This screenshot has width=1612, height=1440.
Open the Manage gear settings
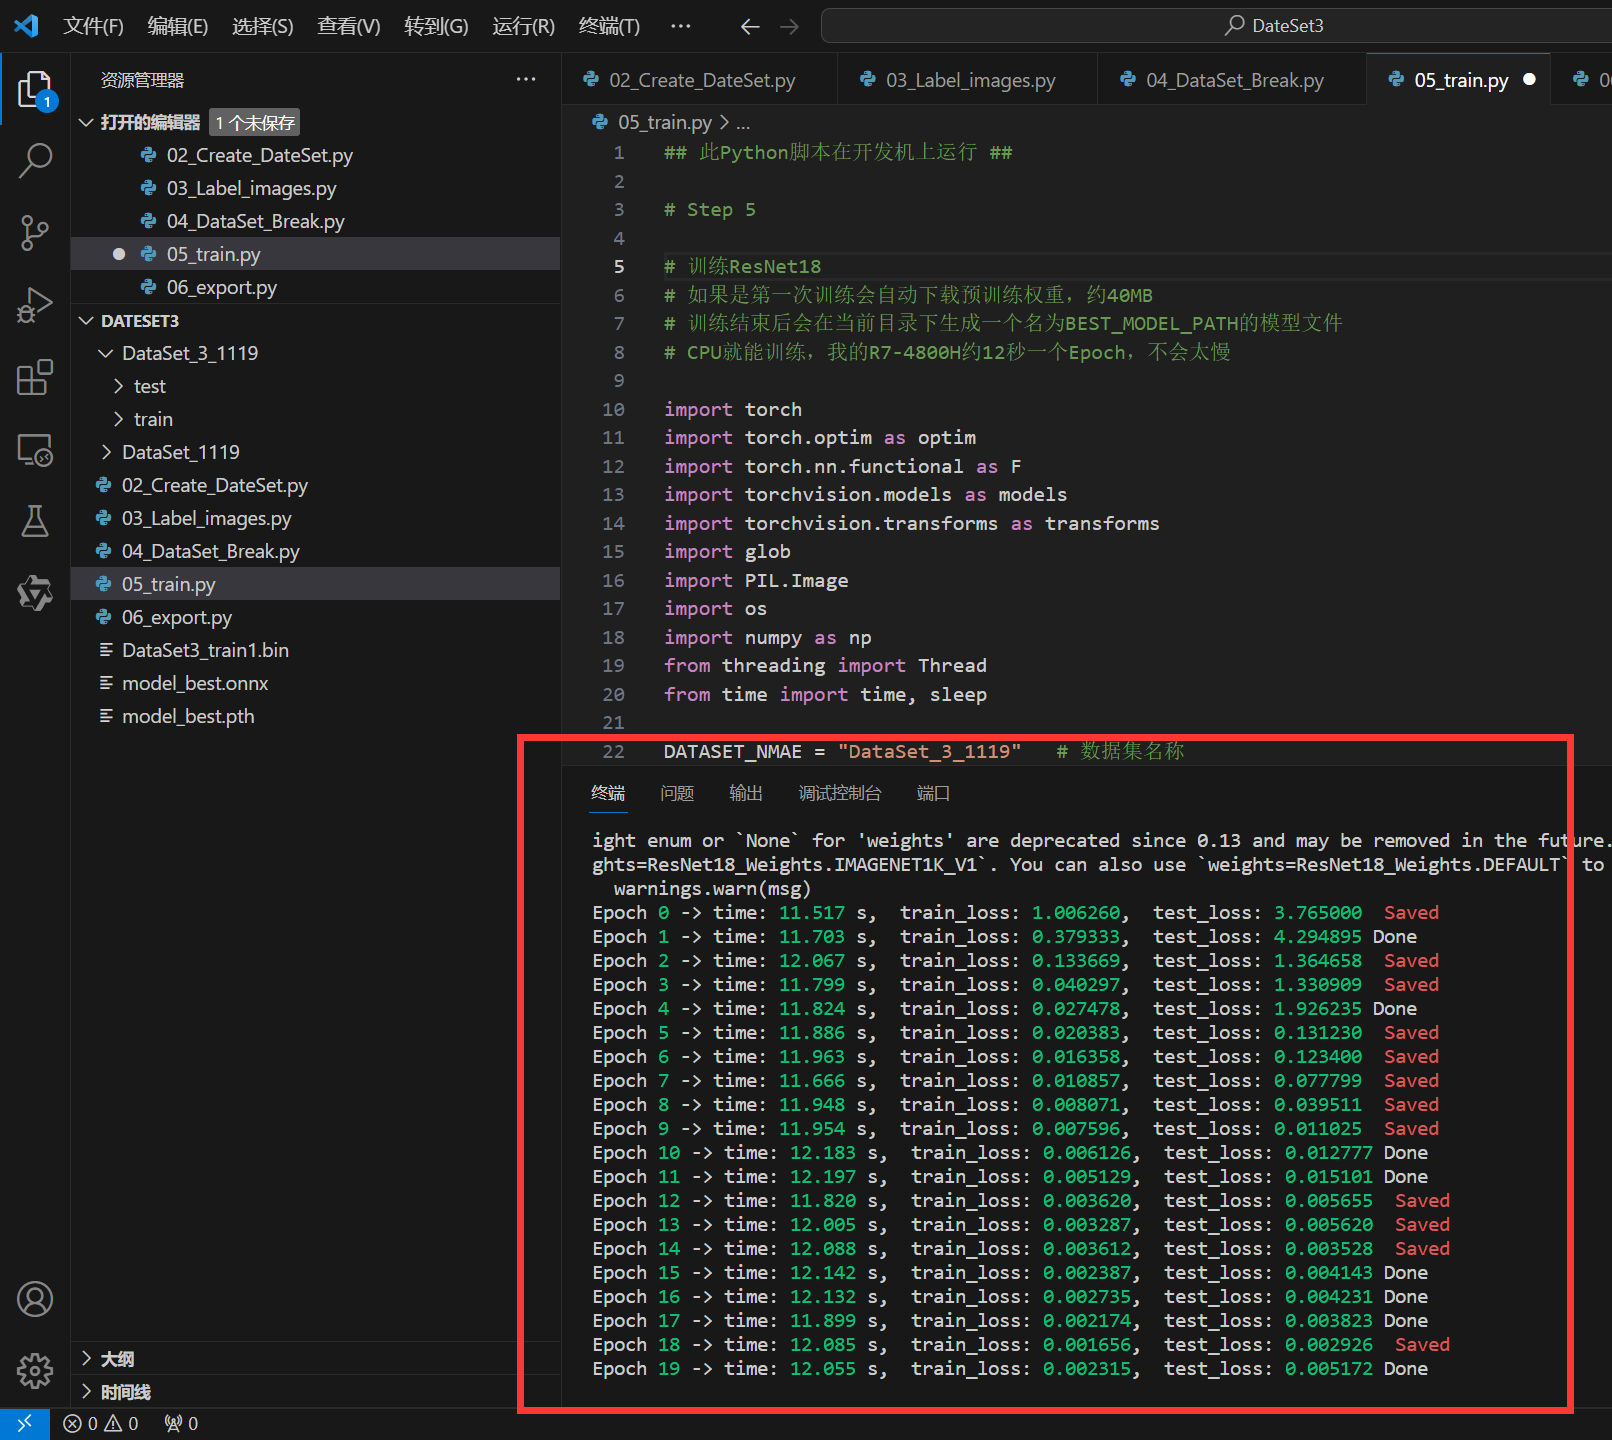(x=35, y=1370)
